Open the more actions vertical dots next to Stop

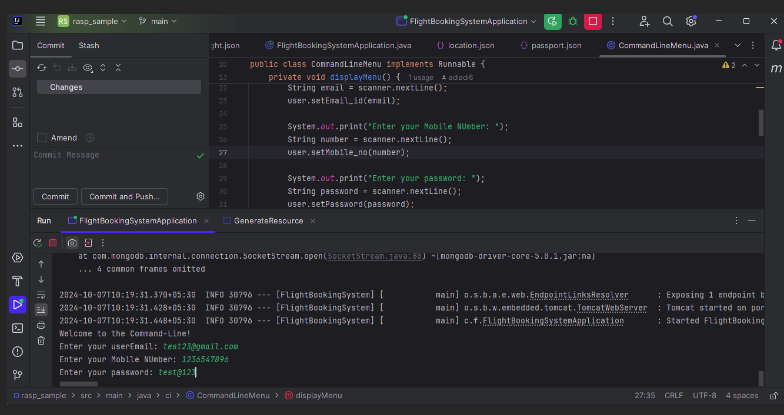click(x=612, y=21)
